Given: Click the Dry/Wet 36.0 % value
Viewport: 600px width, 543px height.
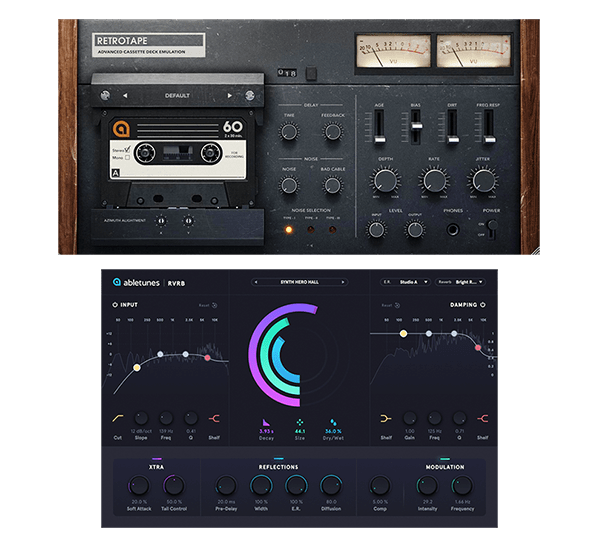Looking at the screenshot, I should pos(333,431).
